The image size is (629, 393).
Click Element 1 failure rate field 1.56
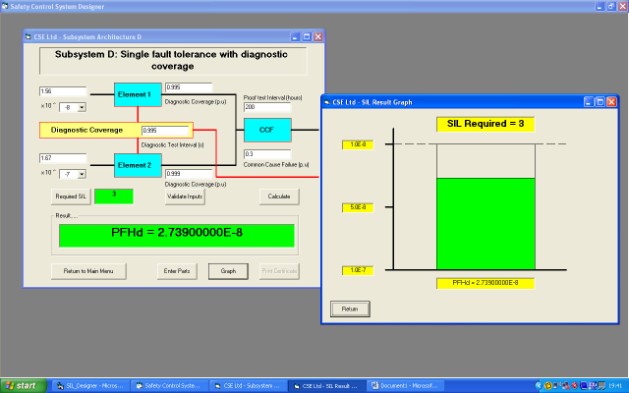pyautogui.click(x=63, y=91)
